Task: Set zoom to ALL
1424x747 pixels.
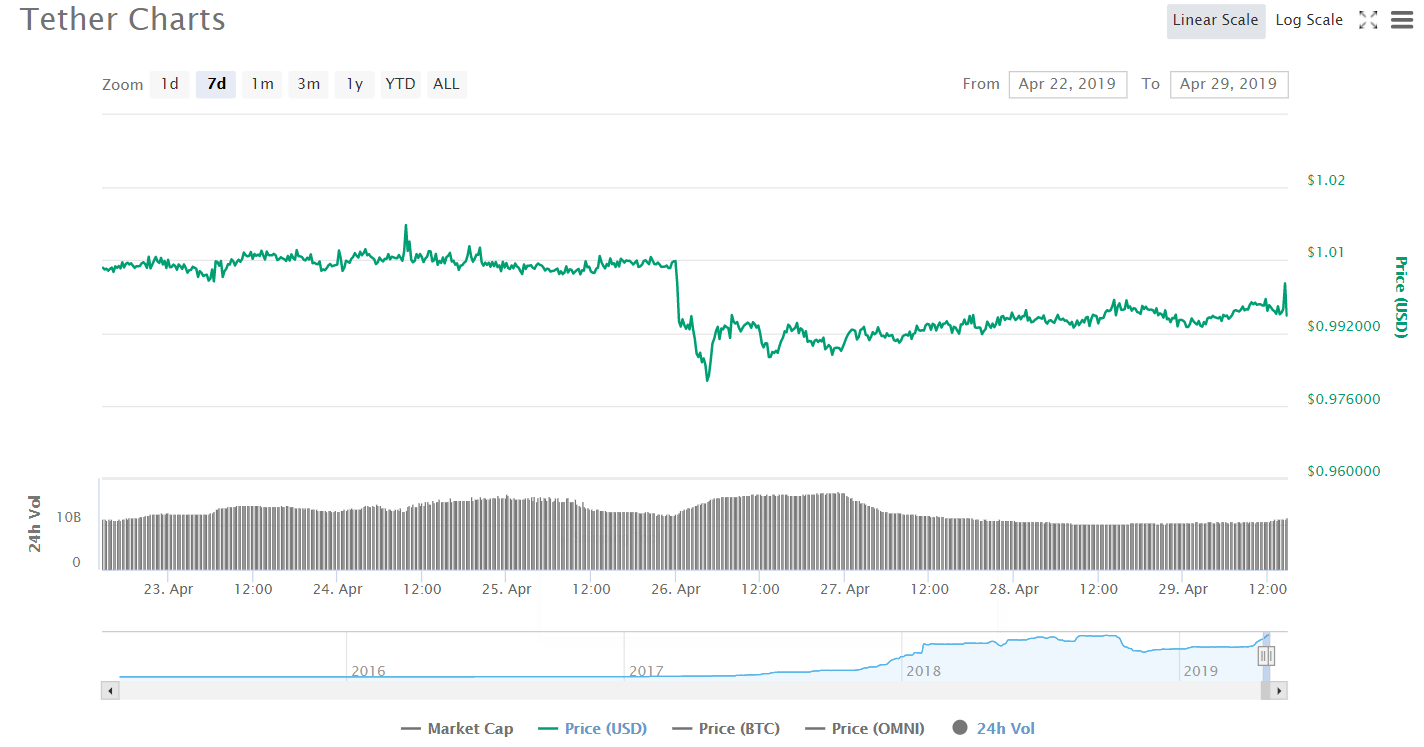Action: click(x=446, y=84)
